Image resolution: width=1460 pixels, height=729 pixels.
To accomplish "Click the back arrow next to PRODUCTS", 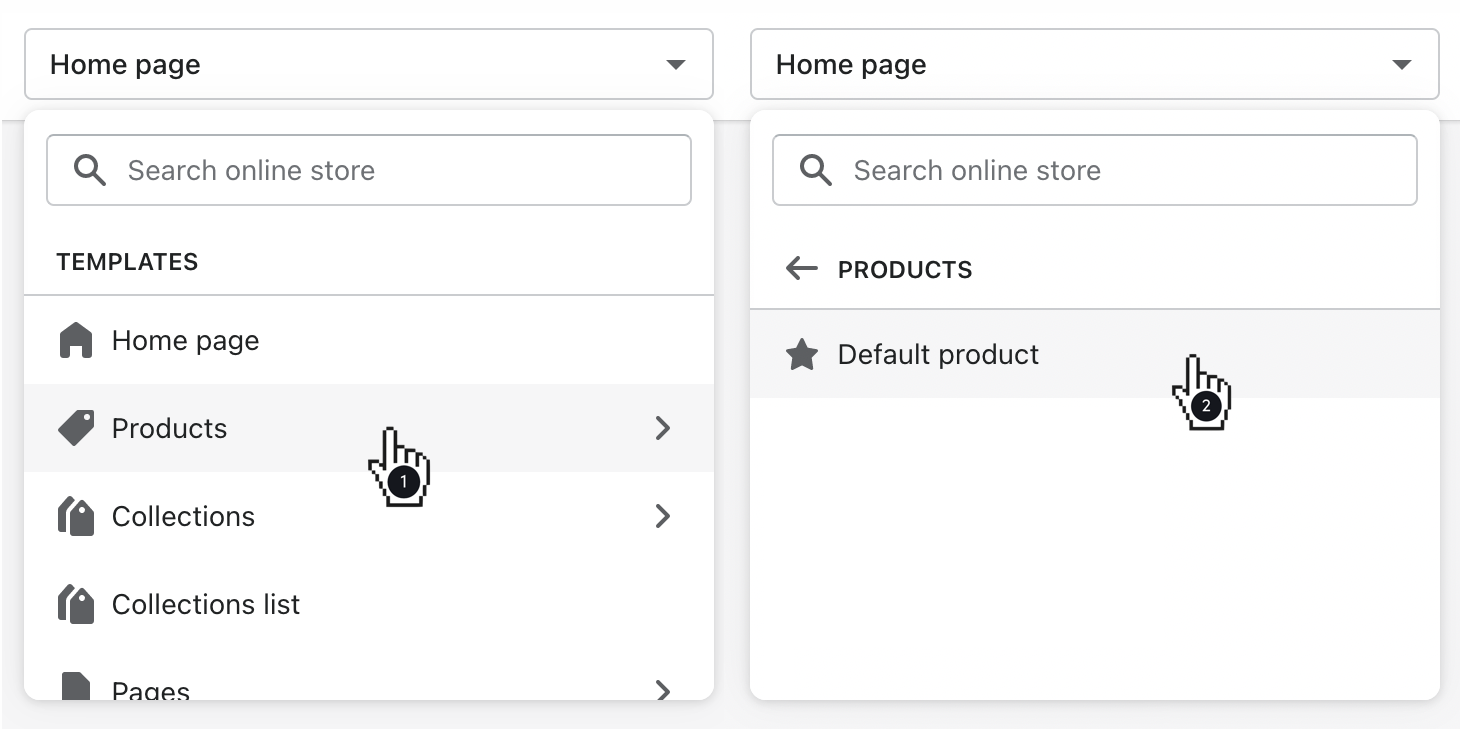I will (800, 268).
